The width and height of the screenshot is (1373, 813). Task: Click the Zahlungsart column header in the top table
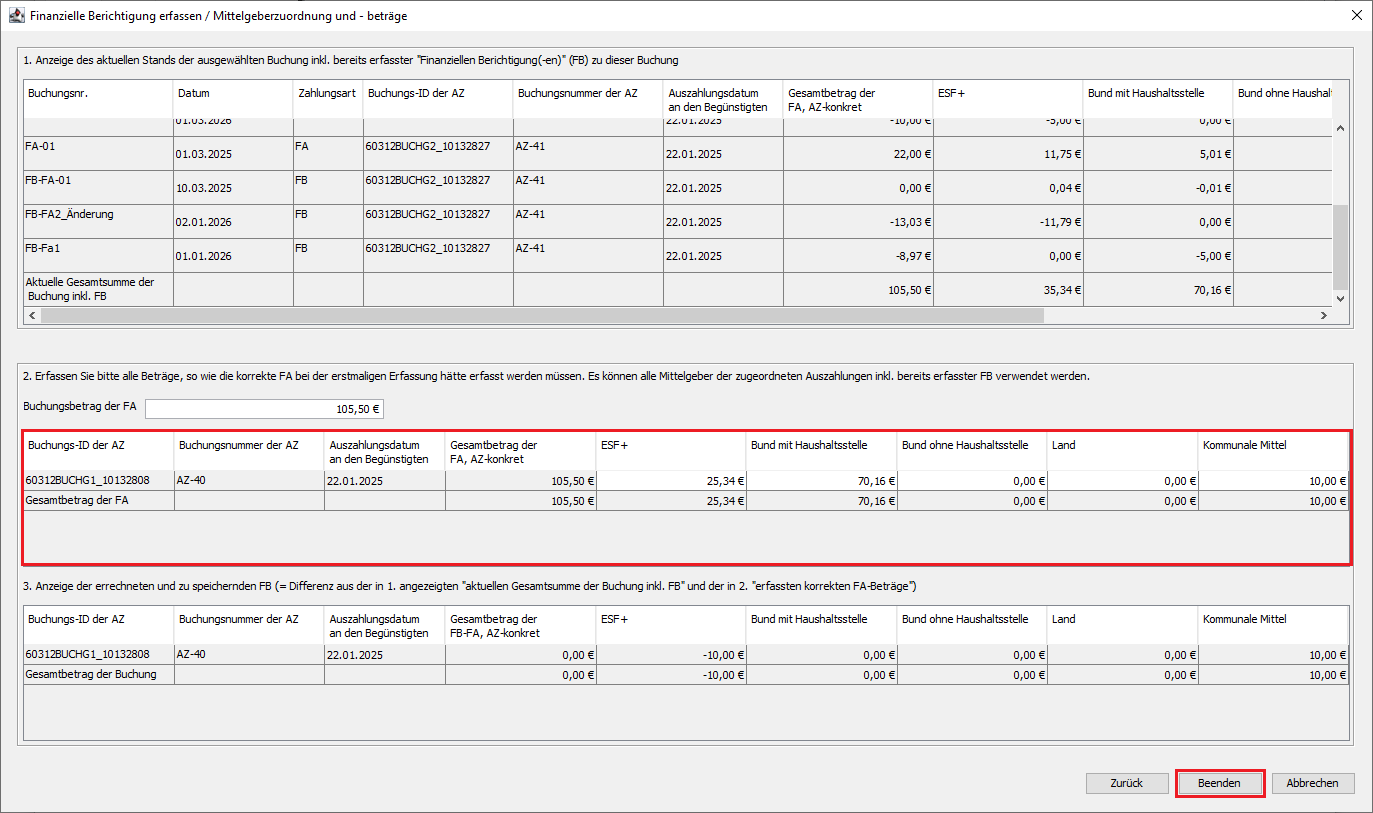pos(327,93)
